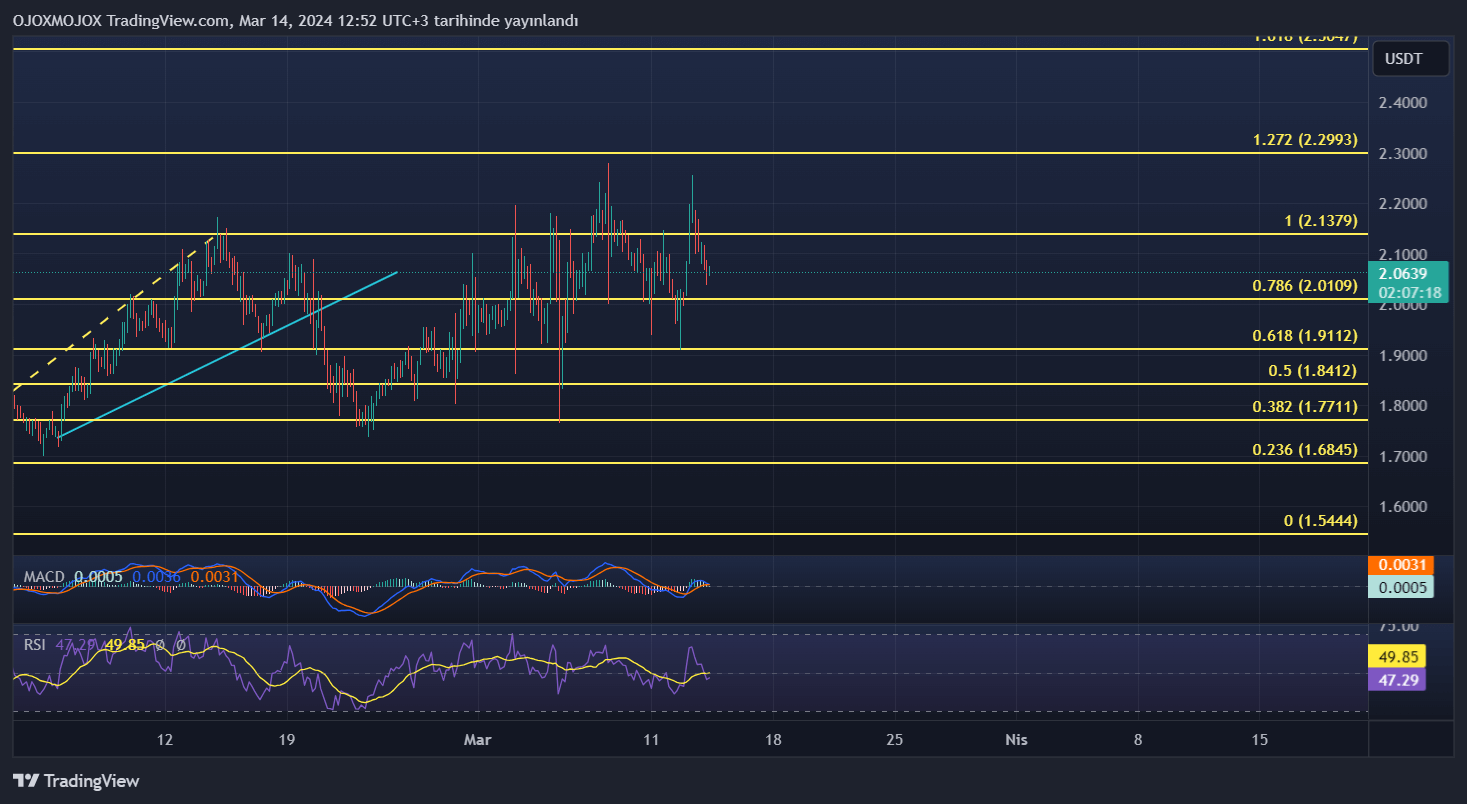Click the MACD indicator name
1467x804 pixels.
[44, 577]
